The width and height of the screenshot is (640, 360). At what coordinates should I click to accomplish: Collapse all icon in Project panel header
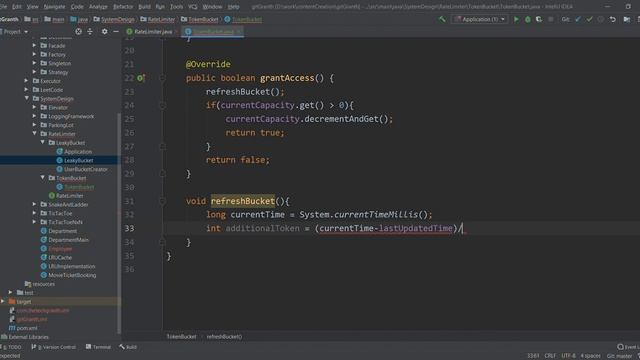[90, 31]
